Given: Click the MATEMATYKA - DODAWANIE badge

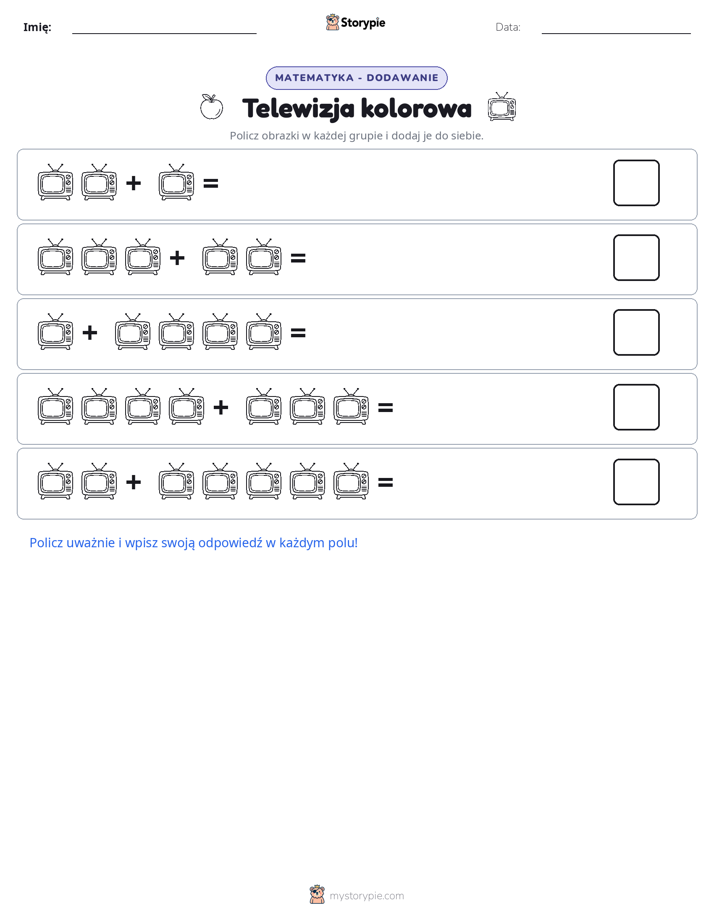Looking at the screenshot, I should point(356,78).
